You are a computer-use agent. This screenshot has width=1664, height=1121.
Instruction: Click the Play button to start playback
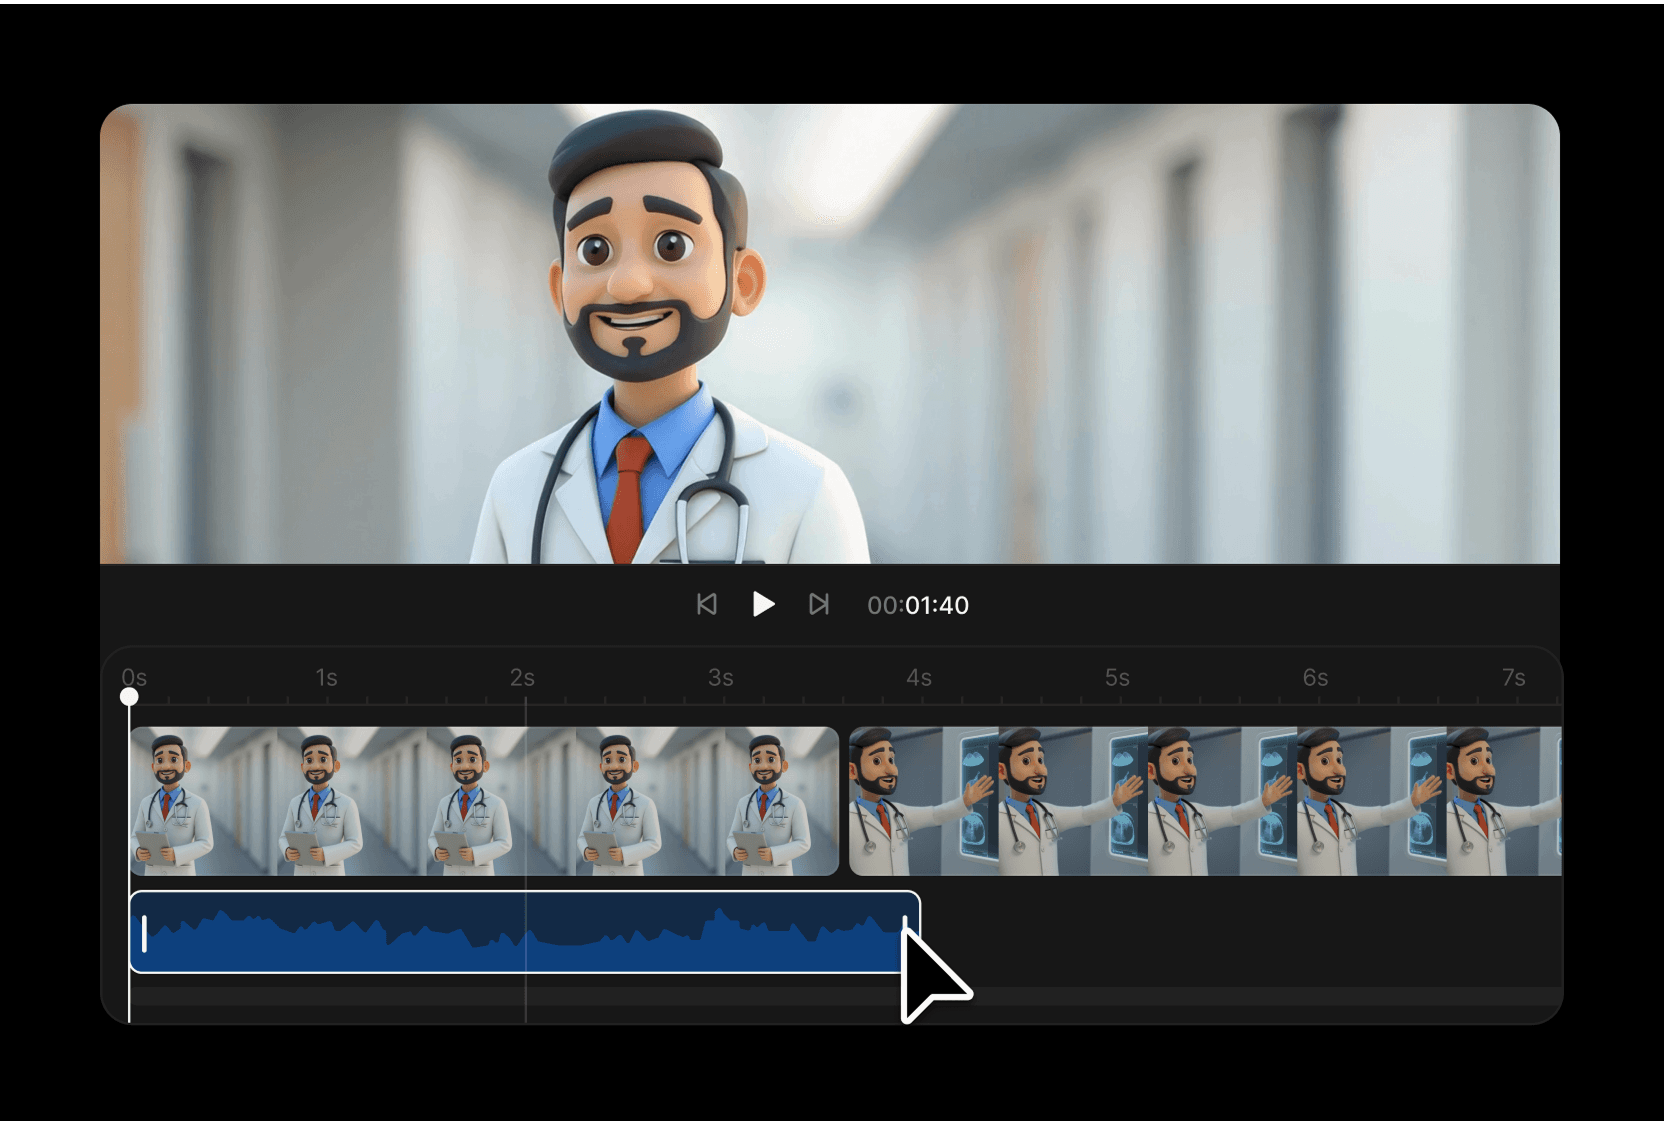[x=765, y=604]
